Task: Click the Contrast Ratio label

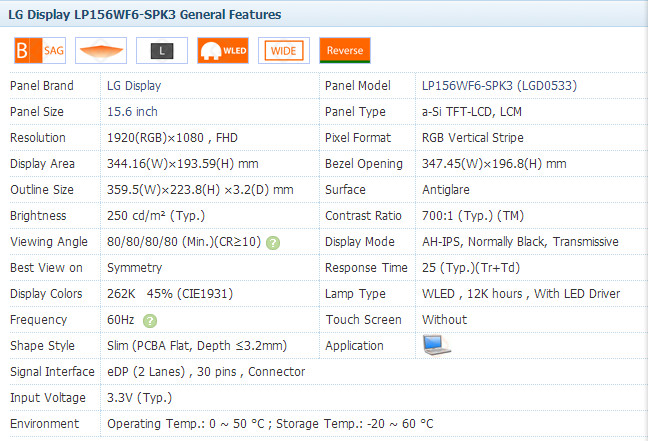Action: (x=363, y=216)
